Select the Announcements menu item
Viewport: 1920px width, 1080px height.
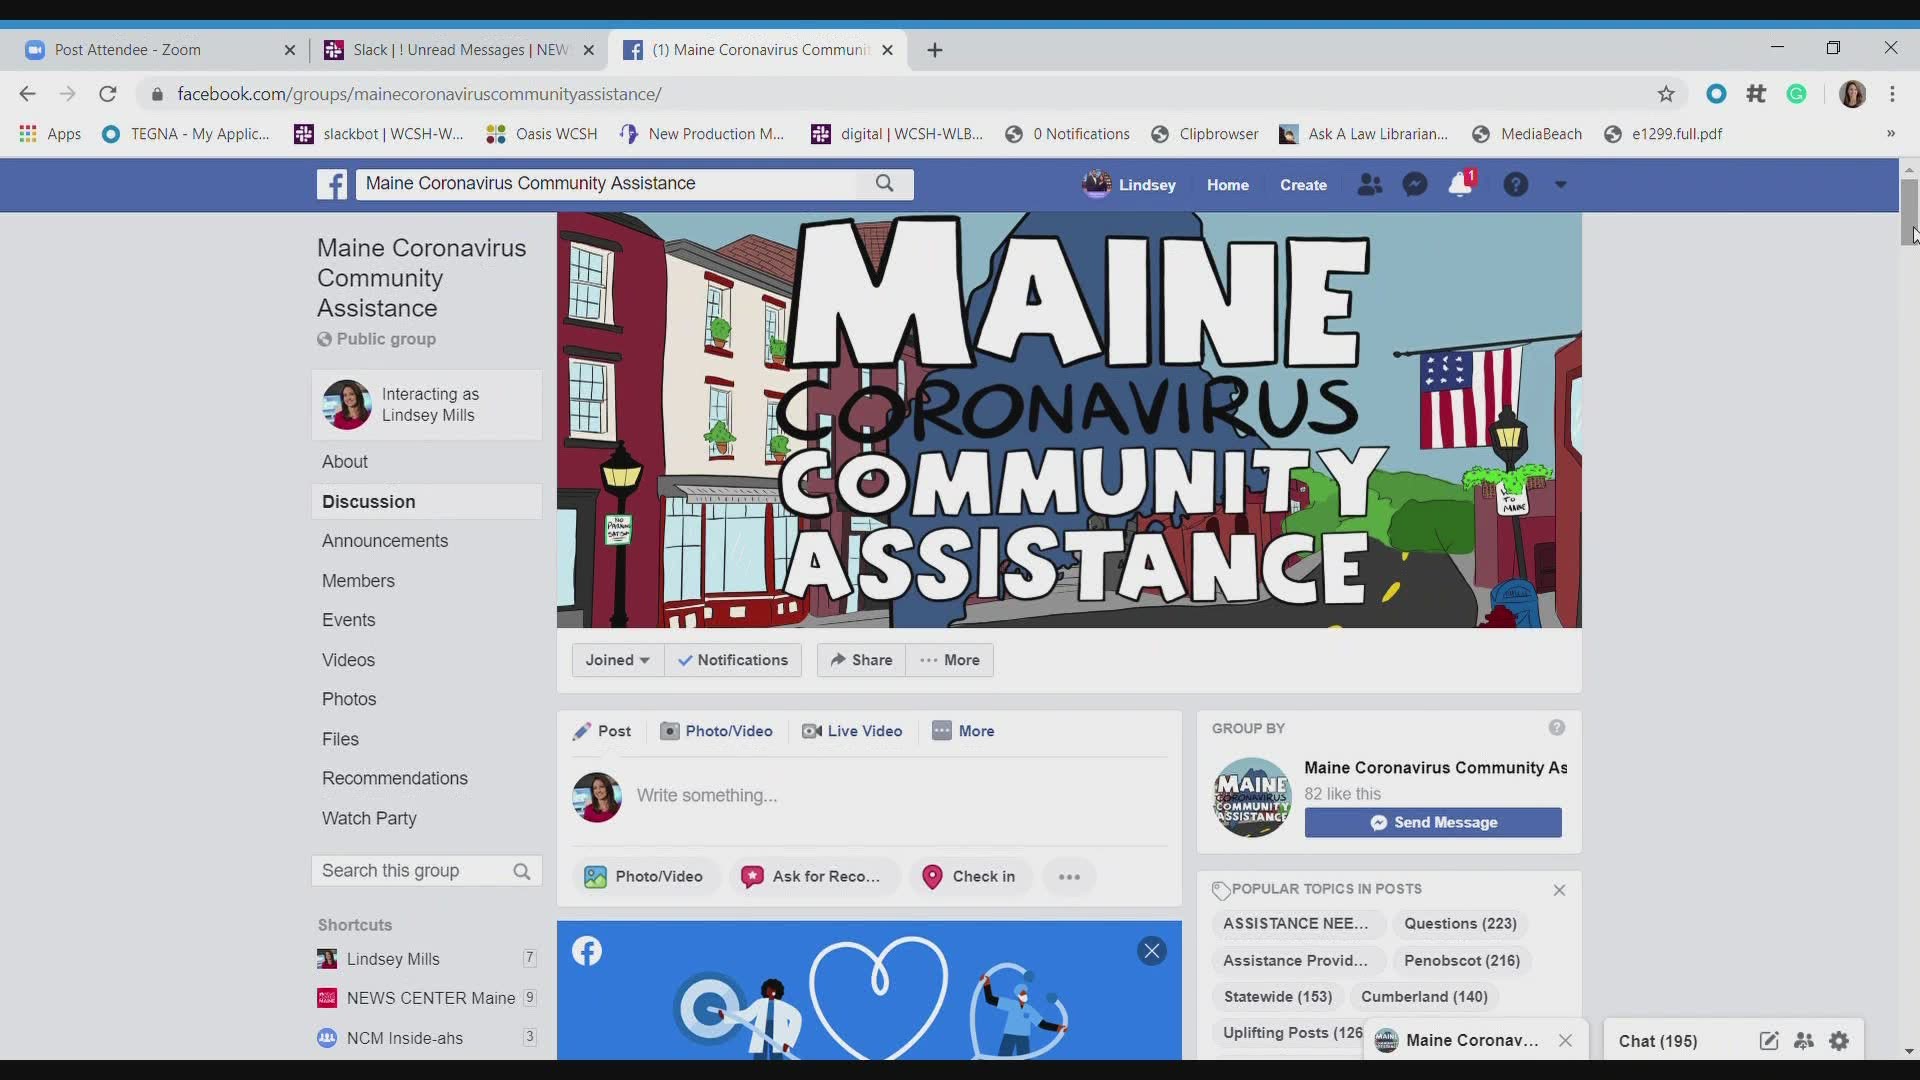(385, 539)
